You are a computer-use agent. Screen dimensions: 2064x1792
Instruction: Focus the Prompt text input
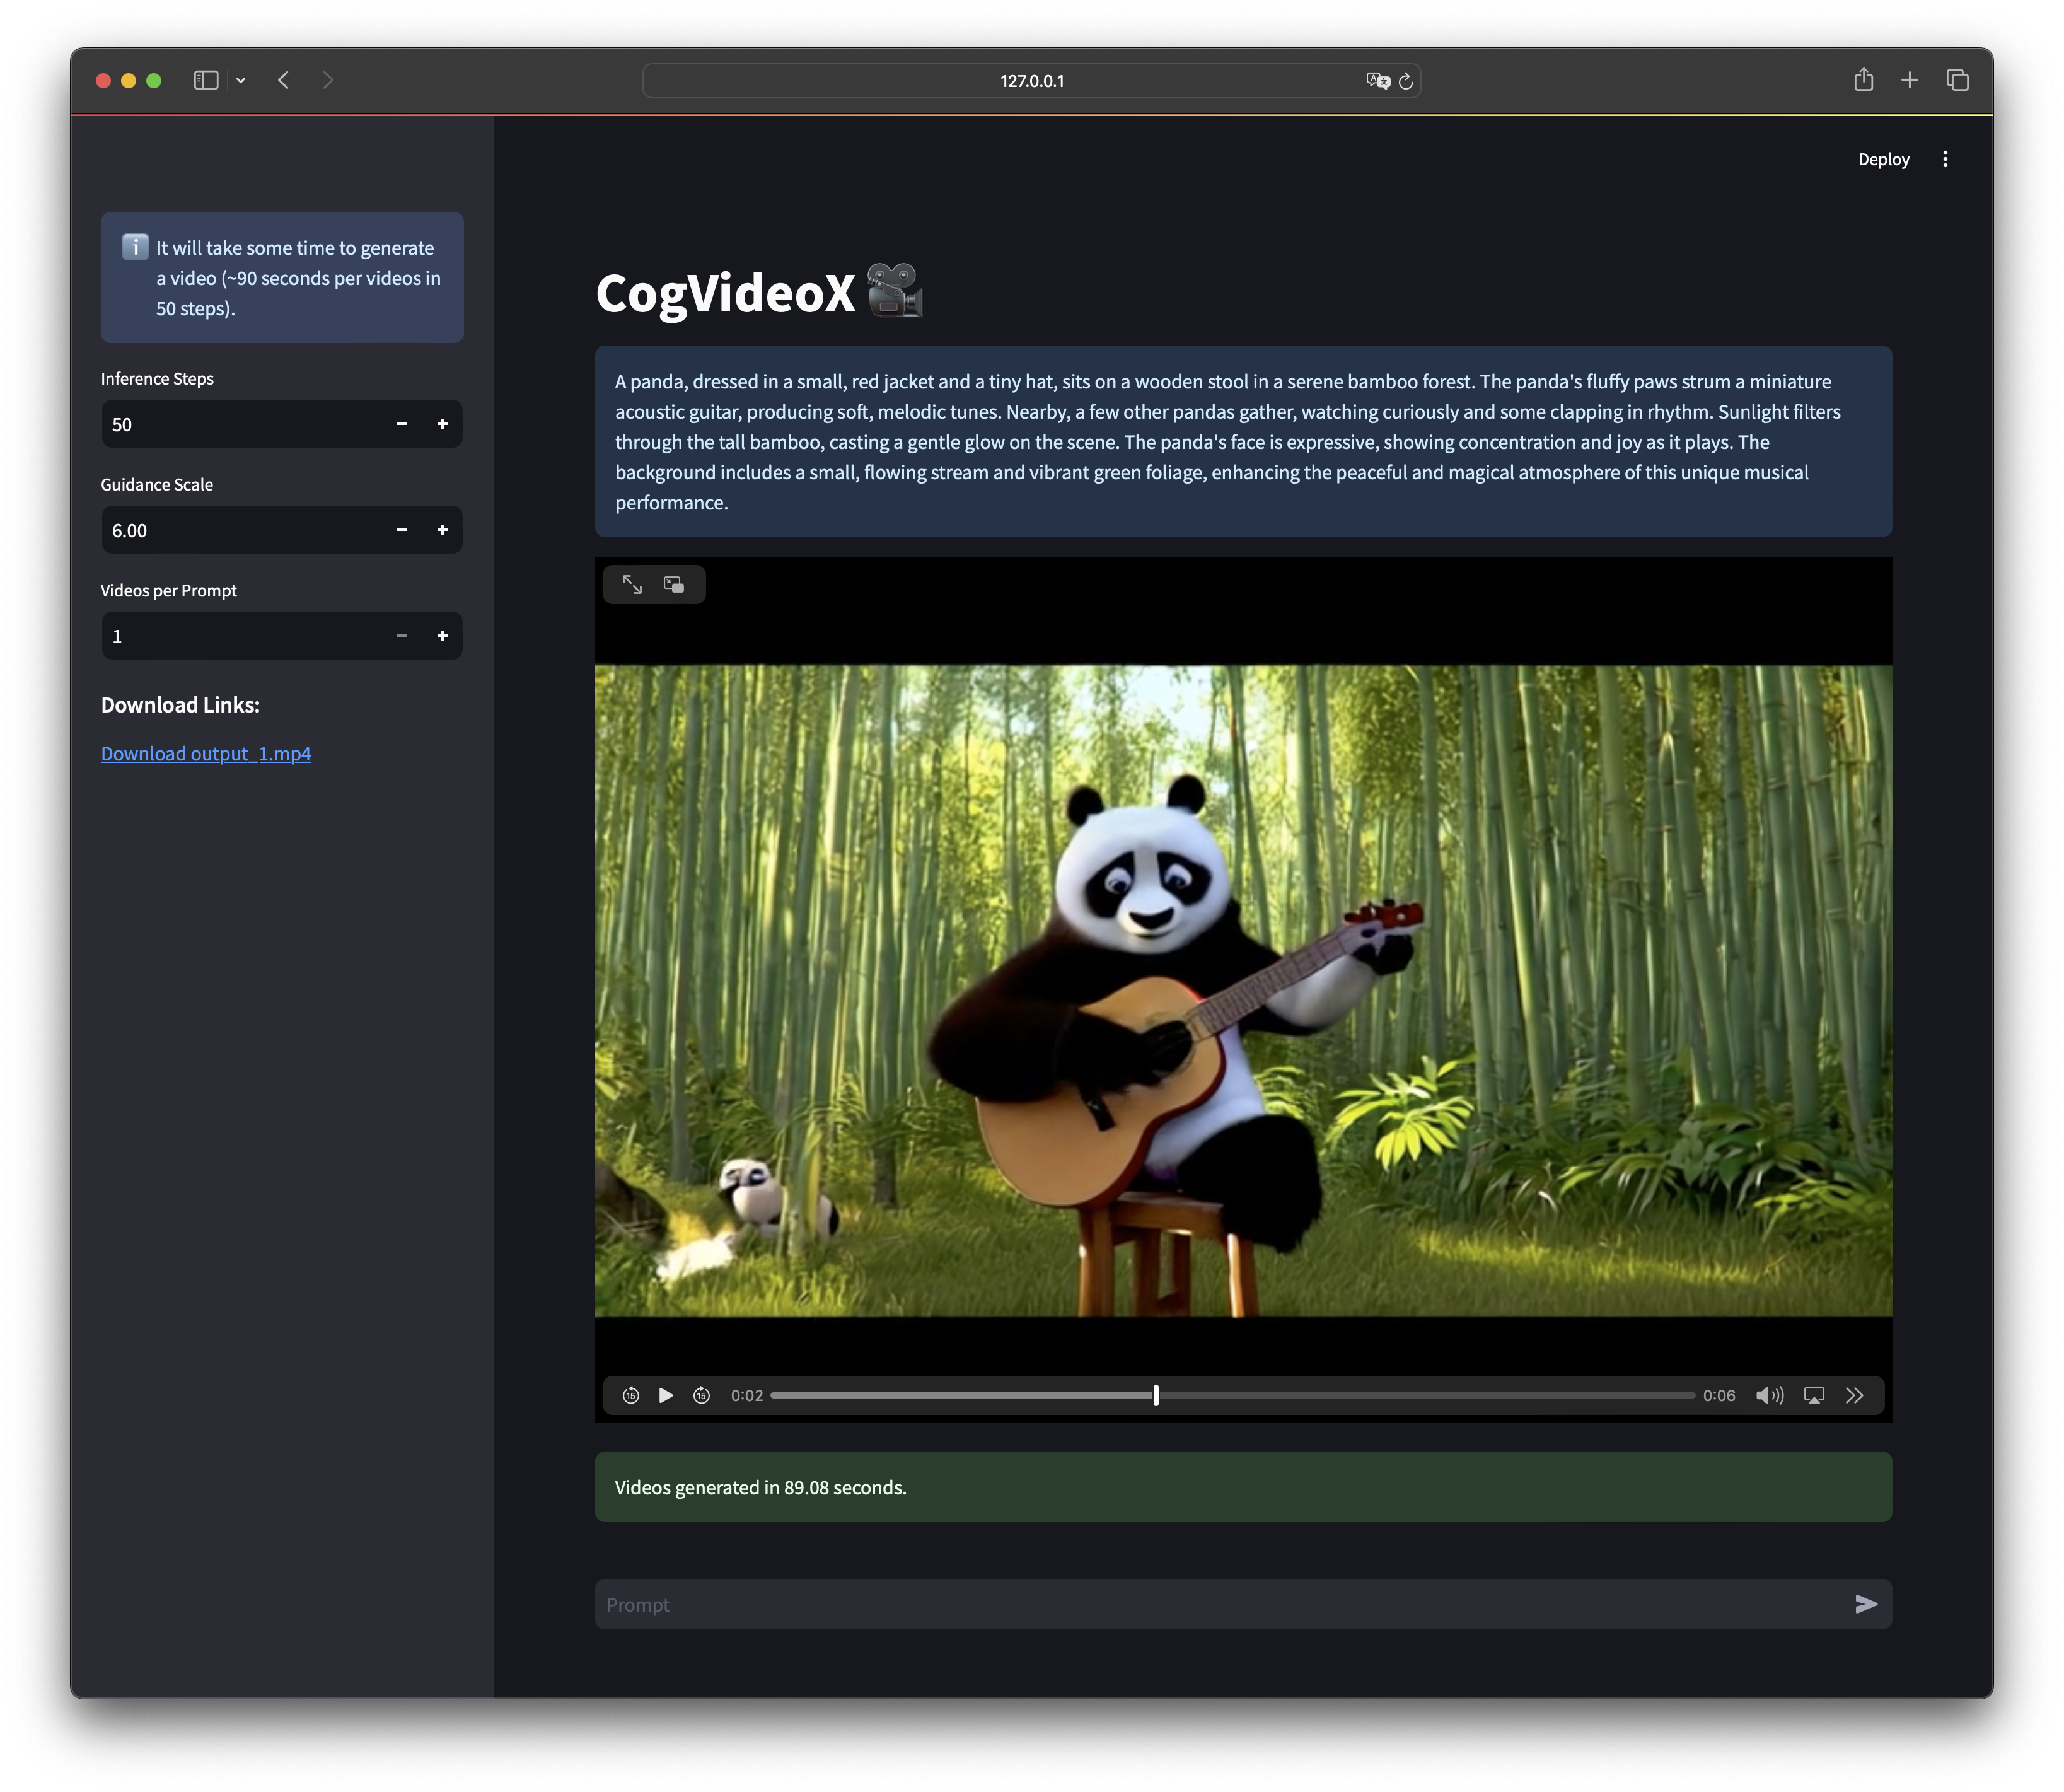pyautogui.click(x=1220, y=1604)
